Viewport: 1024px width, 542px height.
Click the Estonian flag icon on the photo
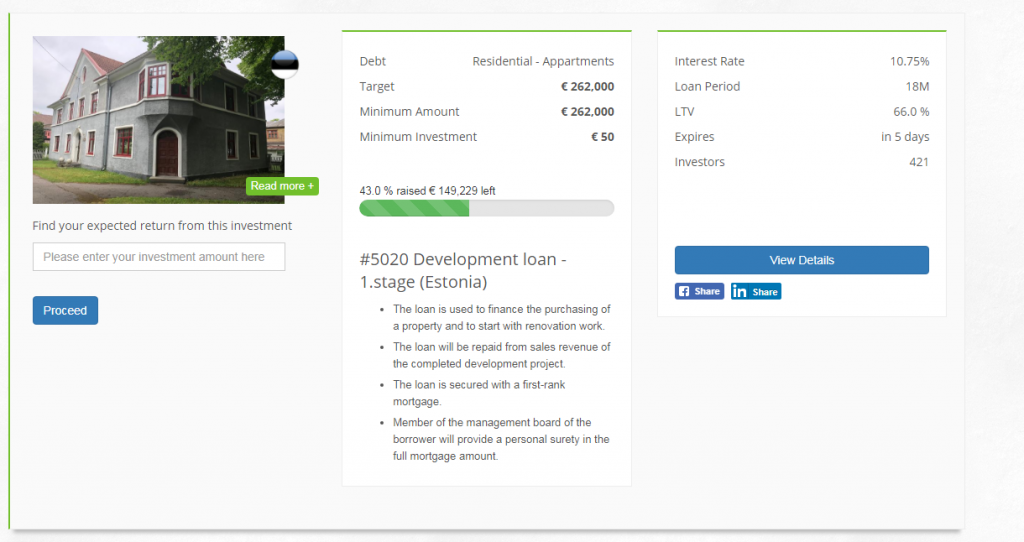285,65
